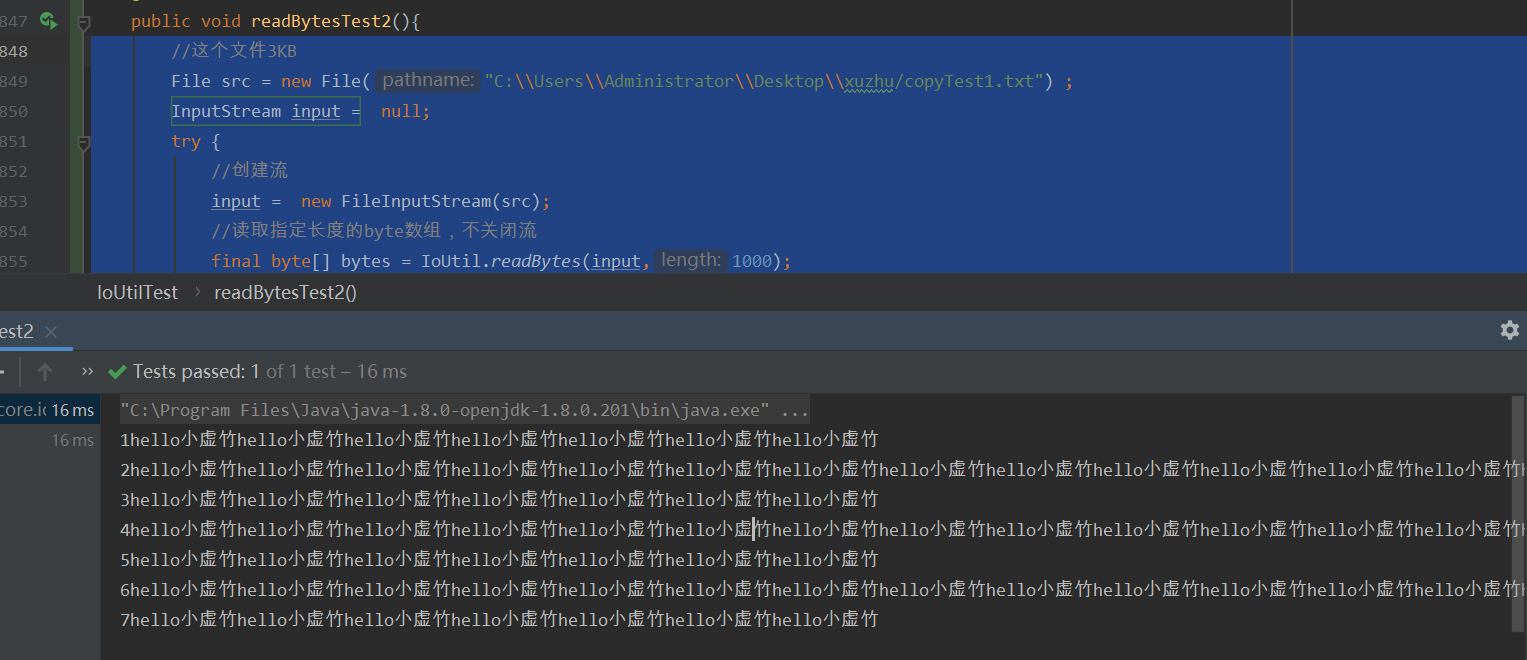Viewport: 1527px width, 660px height.
Task: Collapse the try block at line 851
Action: 84,141
